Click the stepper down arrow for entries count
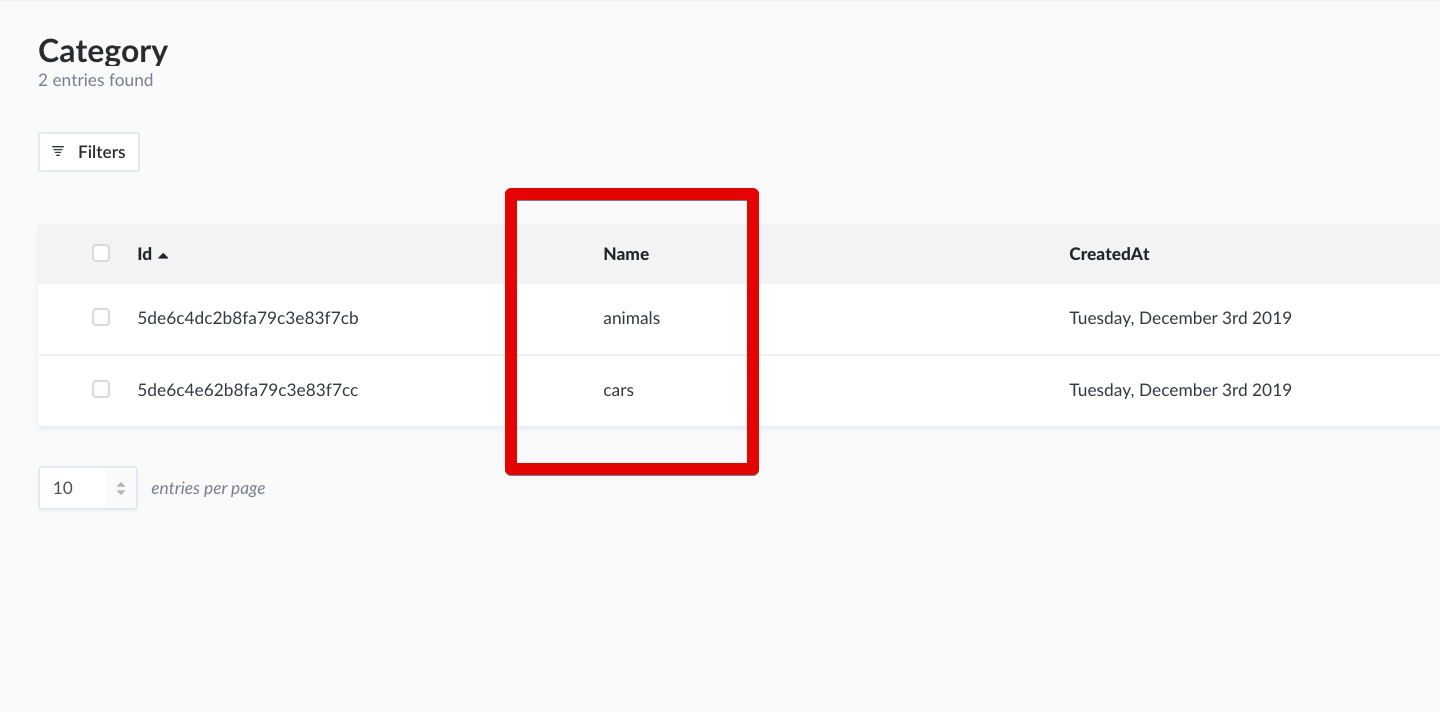This screenshot has width=1440, height=712. (122, 492)
